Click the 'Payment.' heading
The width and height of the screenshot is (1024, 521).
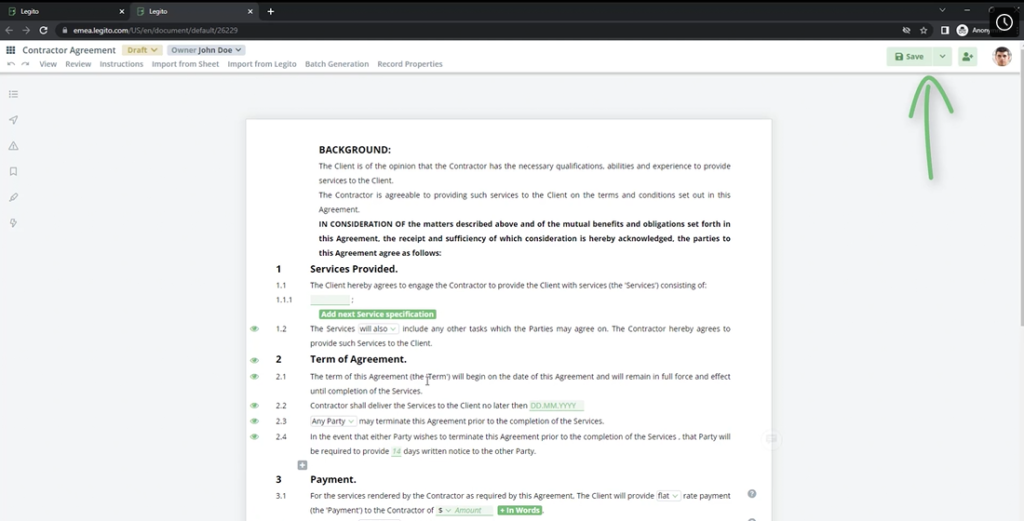333,479
